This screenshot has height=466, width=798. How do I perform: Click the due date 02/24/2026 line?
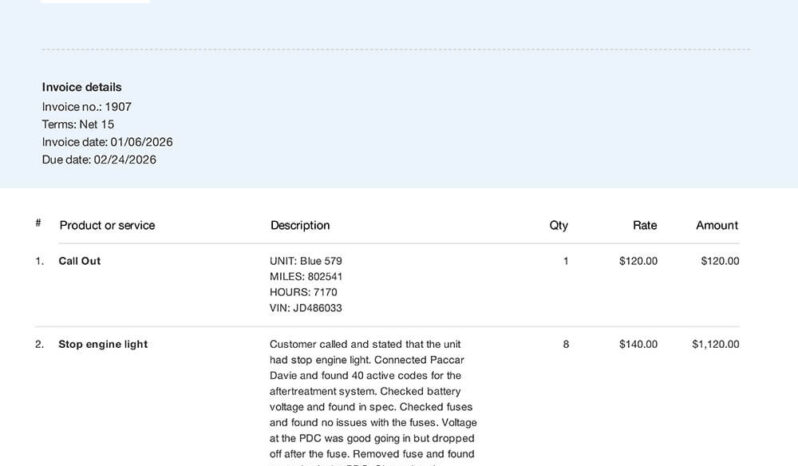pyautogui.click(x=99, y=159)
